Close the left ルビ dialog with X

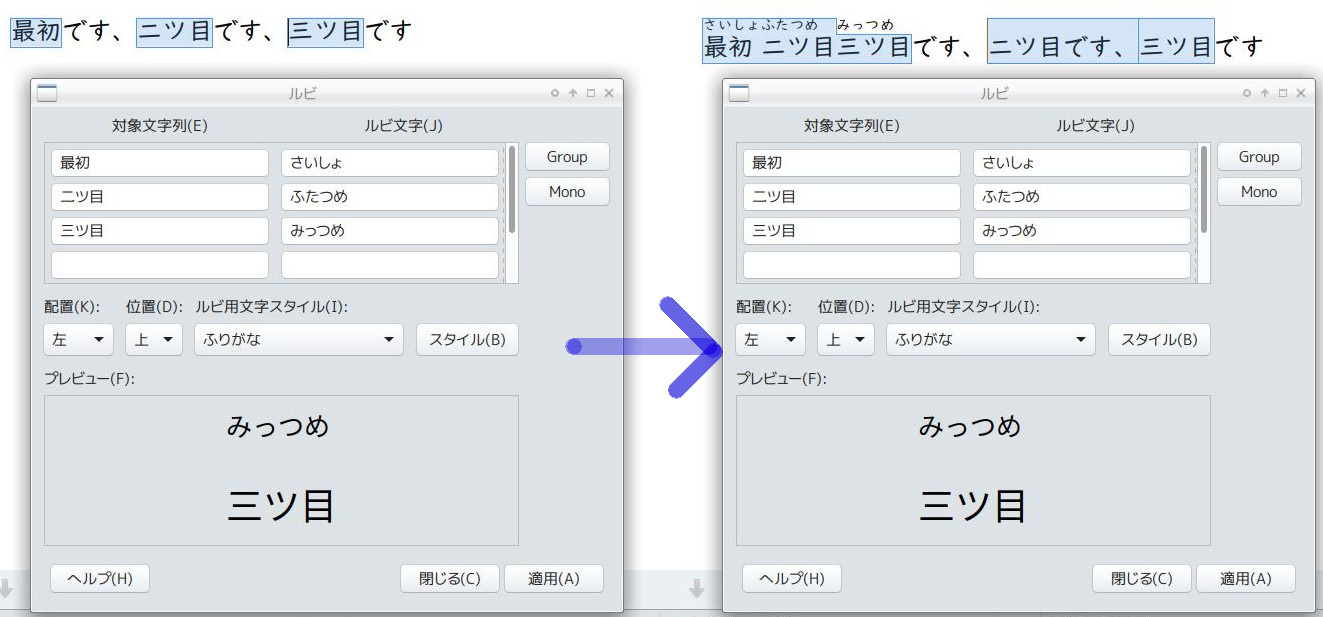click(609, 93)
